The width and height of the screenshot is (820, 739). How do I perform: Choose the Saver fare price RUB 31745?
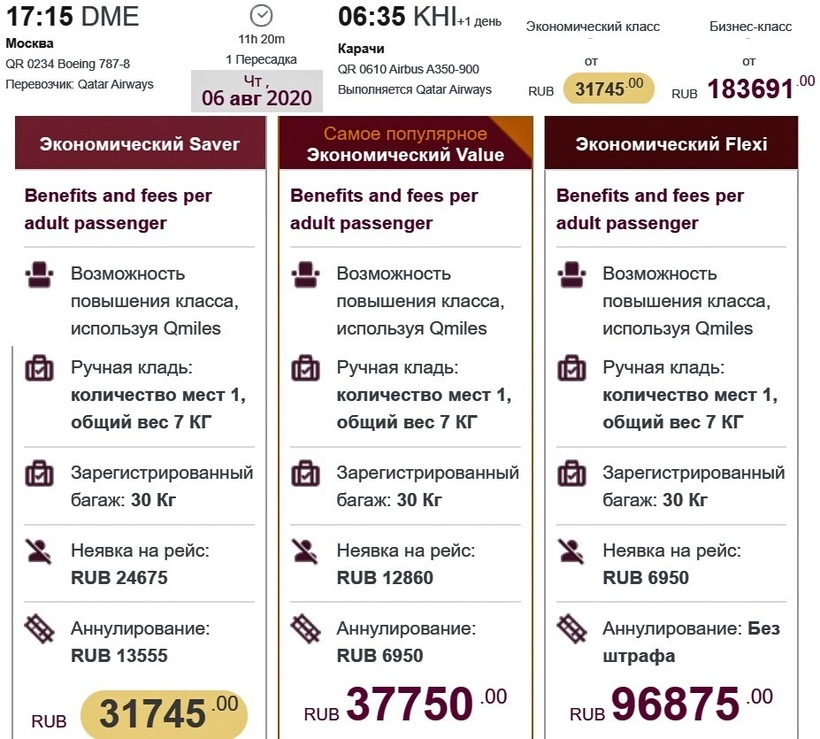(x=163, y=712)
